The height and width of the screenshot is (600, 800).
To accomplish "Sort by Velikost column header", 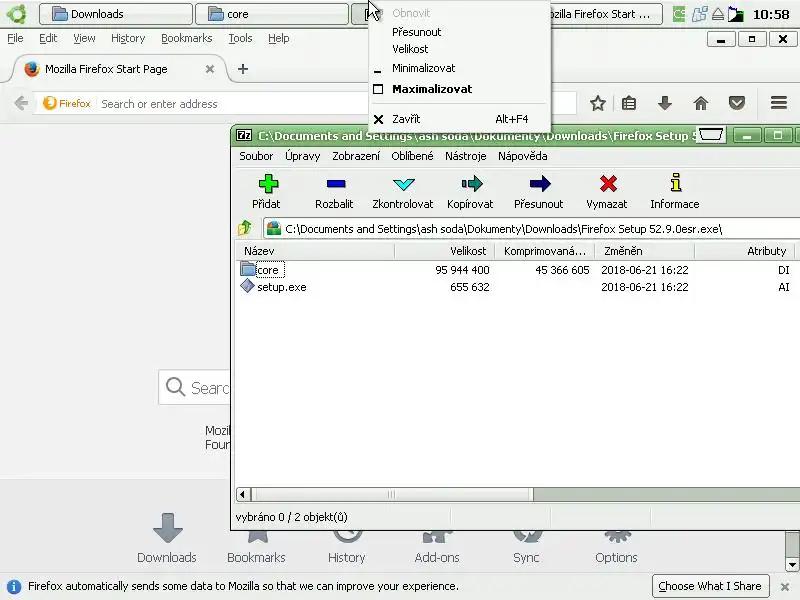I will 444,251.
